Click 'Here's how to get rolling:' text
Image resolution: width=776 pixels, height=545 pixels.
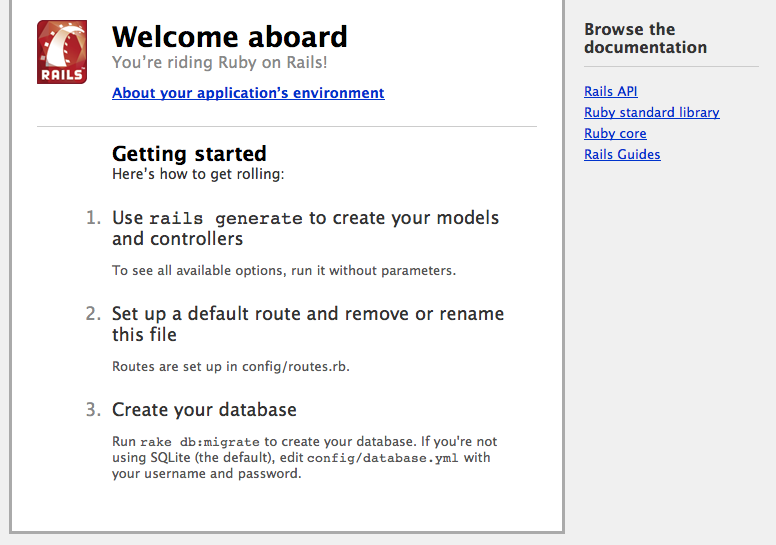click(x=198, y=174)
